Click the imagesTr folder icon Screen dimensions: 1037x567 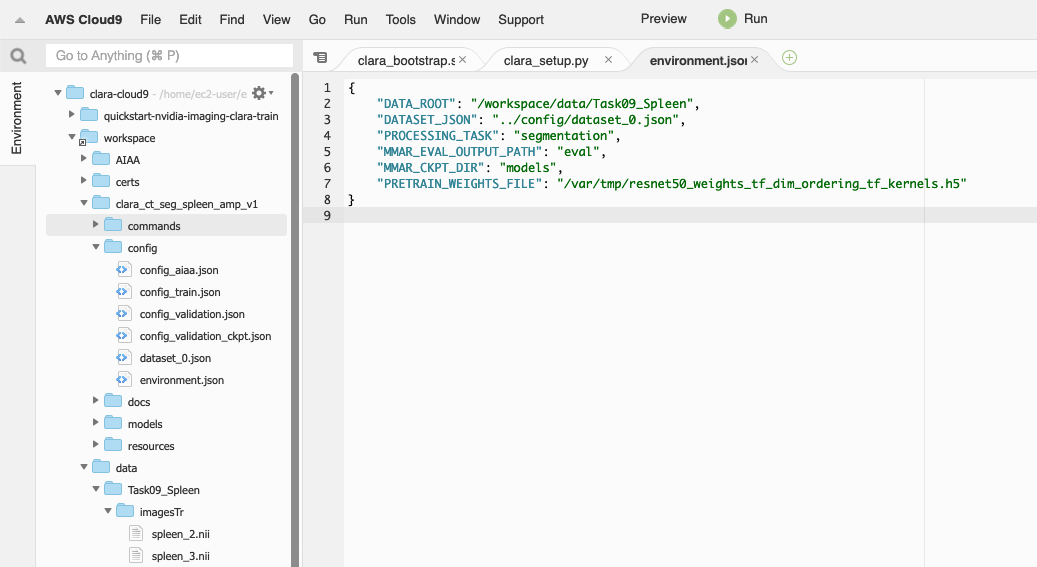(x=125, y=511)
